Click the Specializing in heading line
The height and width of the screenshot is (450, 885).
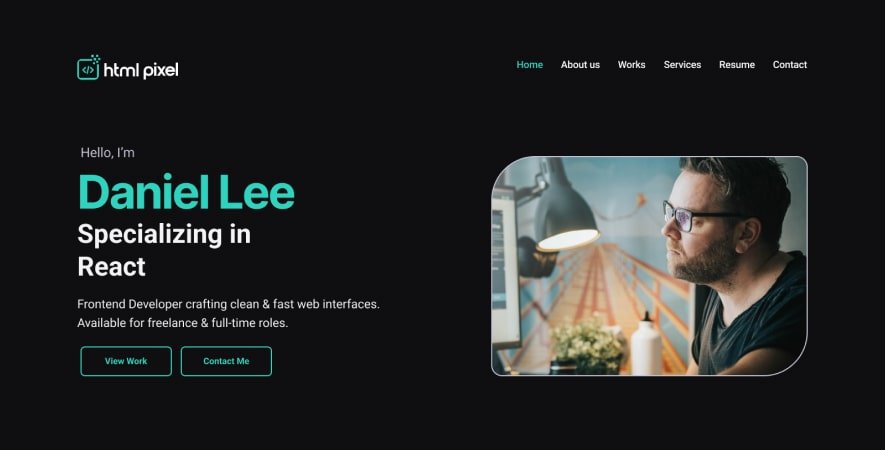pos(164,234)
